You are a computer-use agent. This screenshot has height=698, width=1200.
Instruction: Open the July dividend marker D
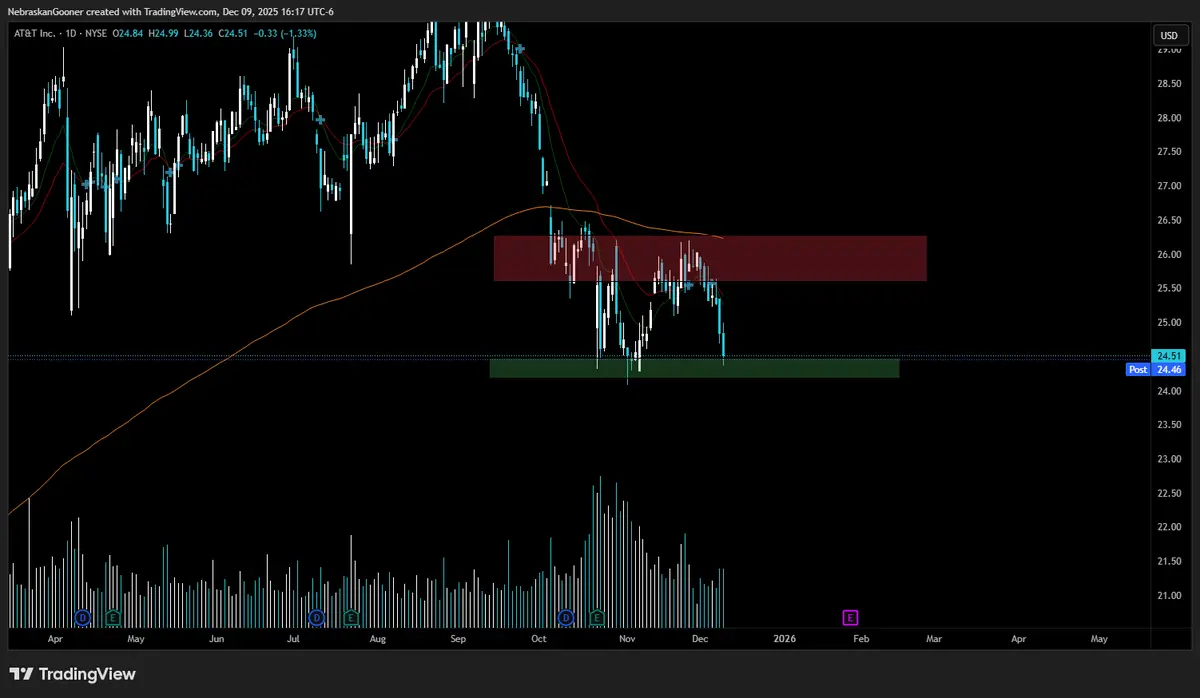(x=317, y=617)
